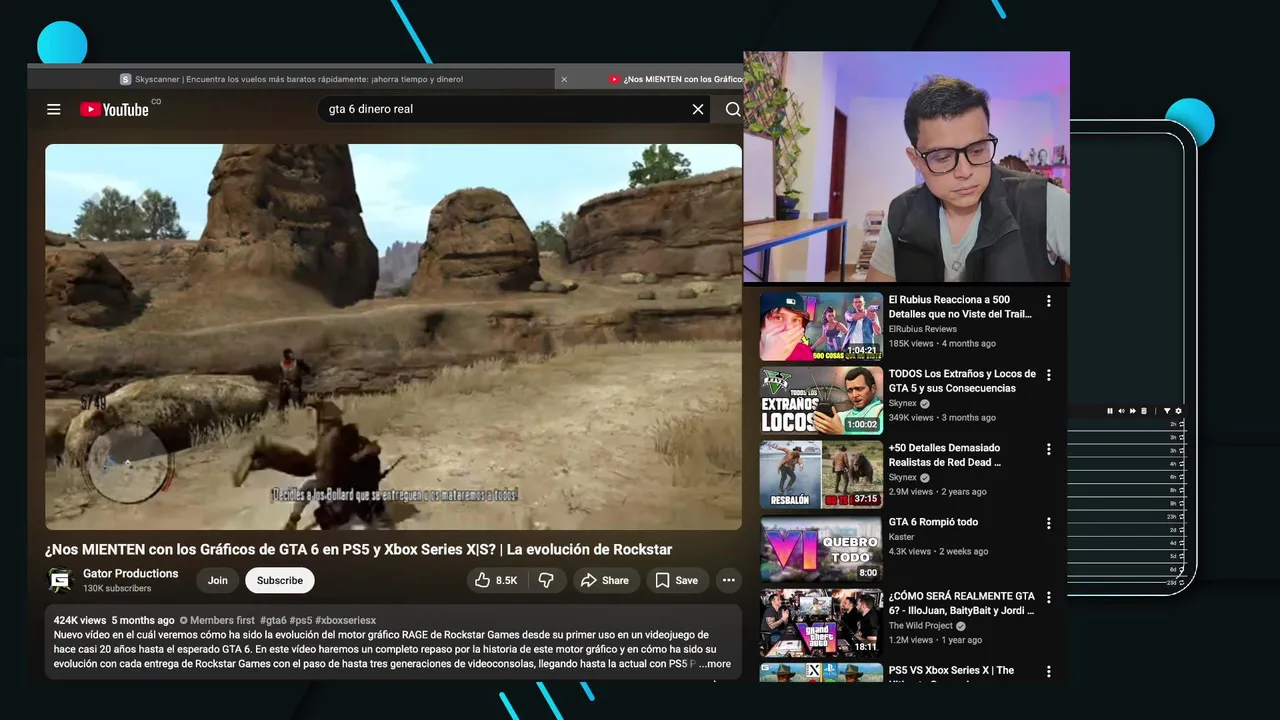1280x720 pixels.
Task: Switch to the Skyscanner browser tab
Action: point(291,79)
